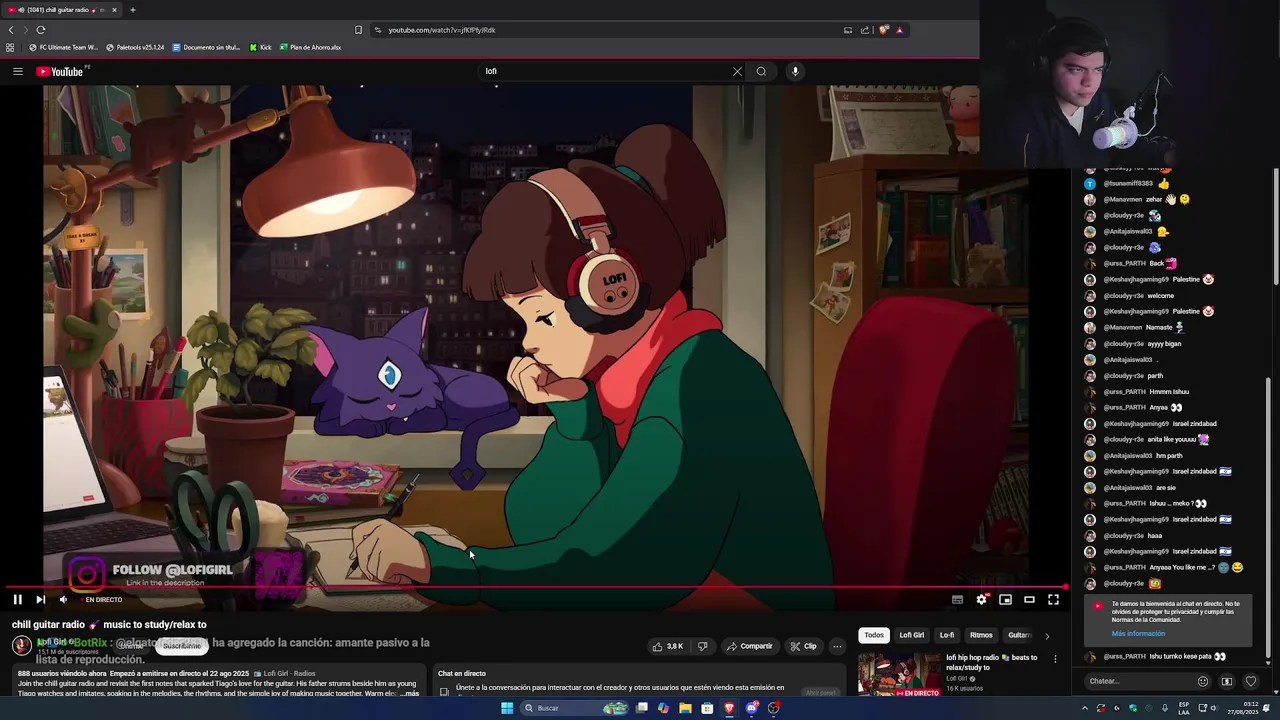The width and height of the screenshot is (1280, 720).
Task: Open Documento sin título bookmark
Action: (x=206, y=47)
